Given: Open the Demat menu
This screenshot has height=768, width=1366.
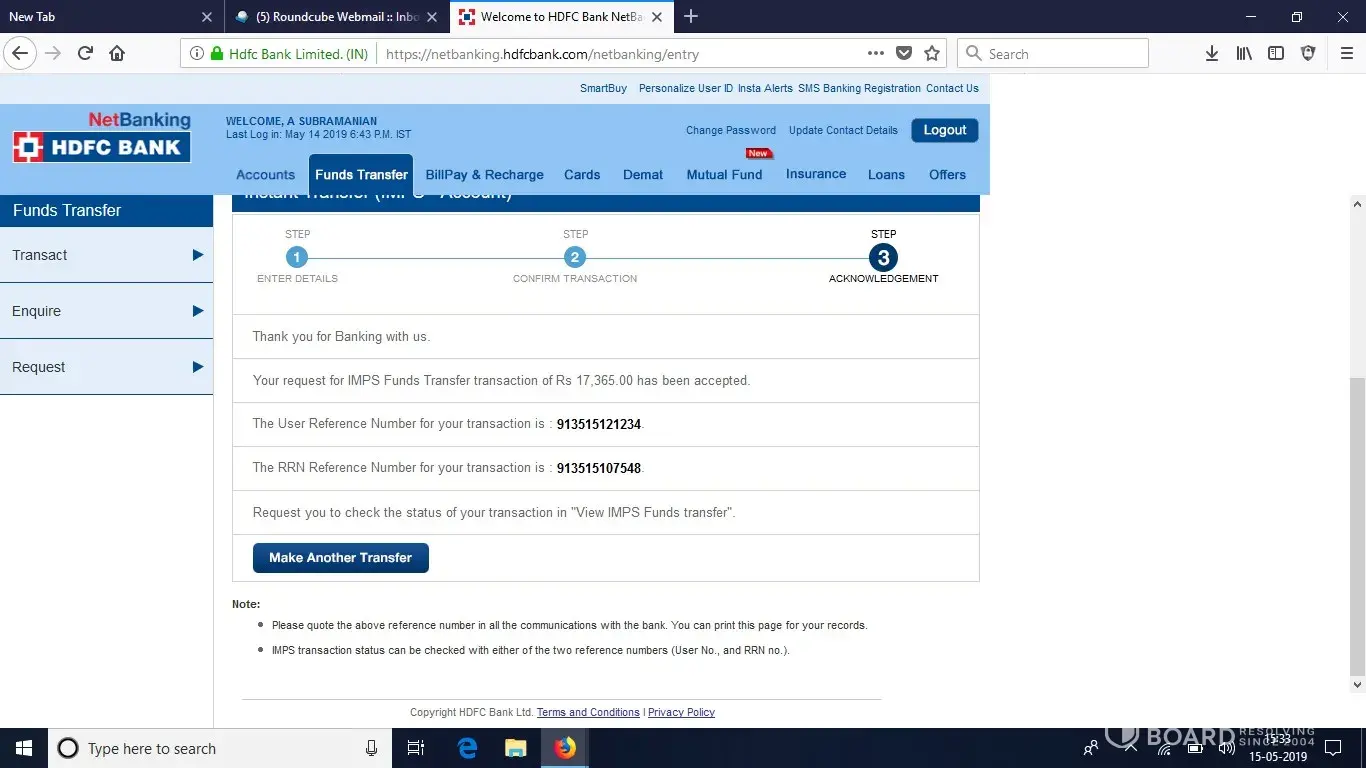Looking at the screenshot, I should (643, 174).
